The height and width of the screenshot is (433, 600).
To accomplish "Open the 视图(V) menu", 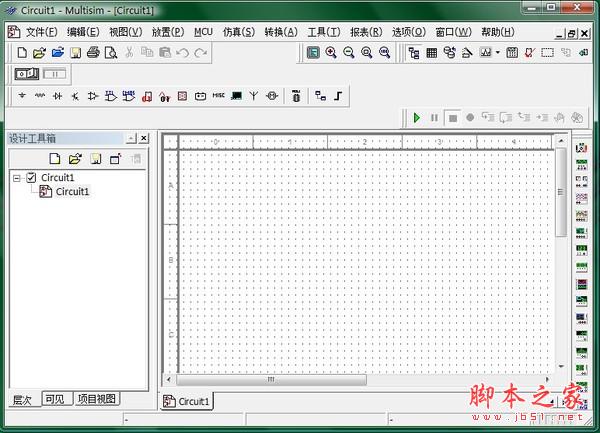I will (126, 32).
